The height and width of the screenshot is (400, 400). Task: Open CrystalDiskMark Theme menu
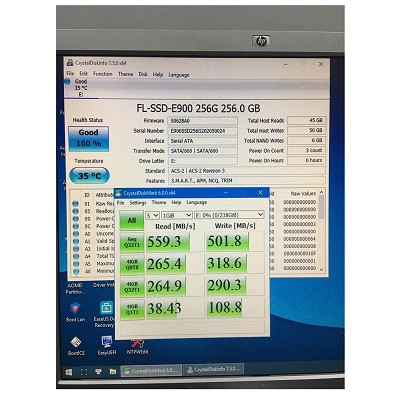[159, 202]
